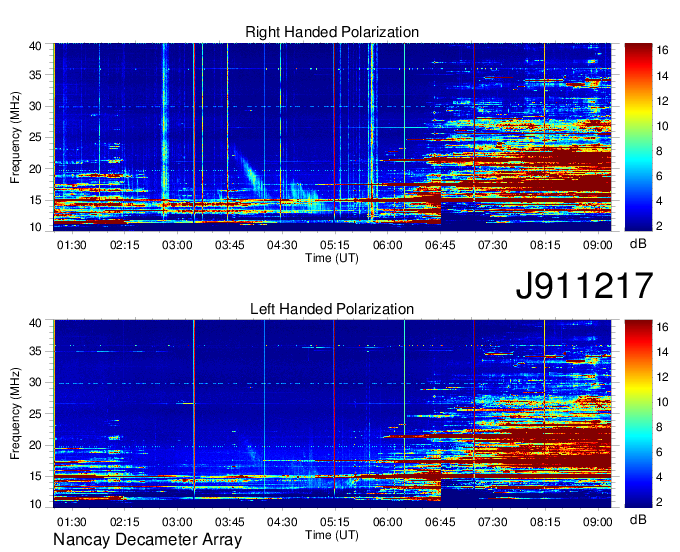Click the top plot's Time (UT) axis label
The height and width of the screenshot is (552, 680).
(x=332, y=258)
